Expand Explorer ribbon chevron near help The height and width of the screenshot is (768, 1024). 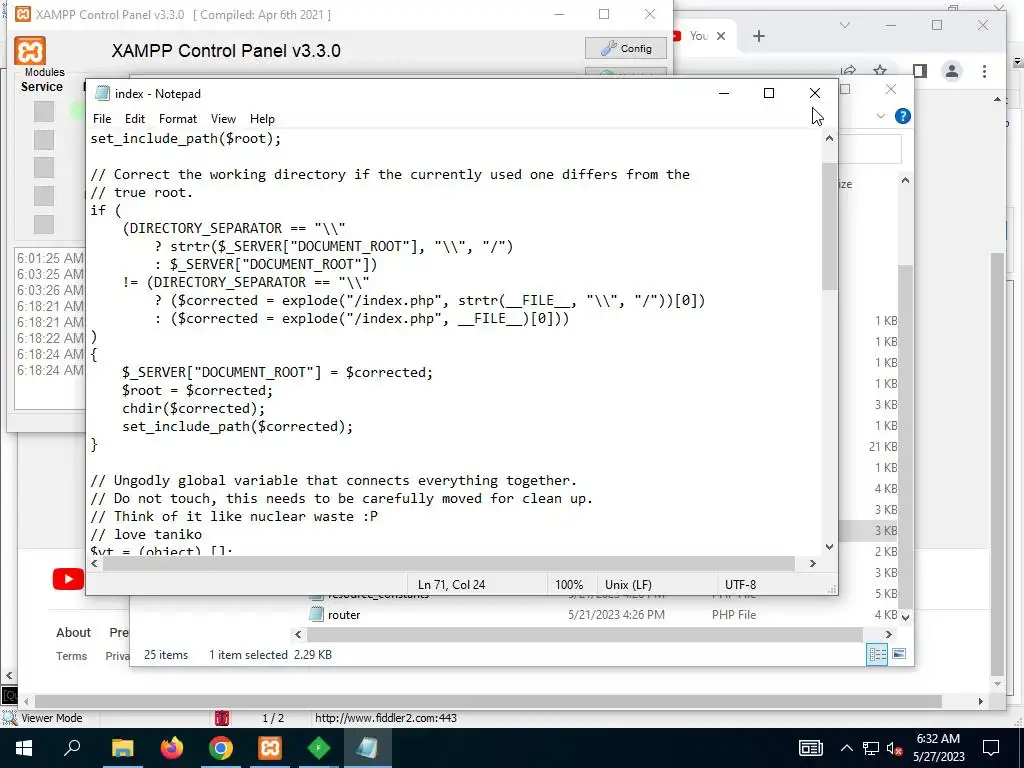[880, 116]
